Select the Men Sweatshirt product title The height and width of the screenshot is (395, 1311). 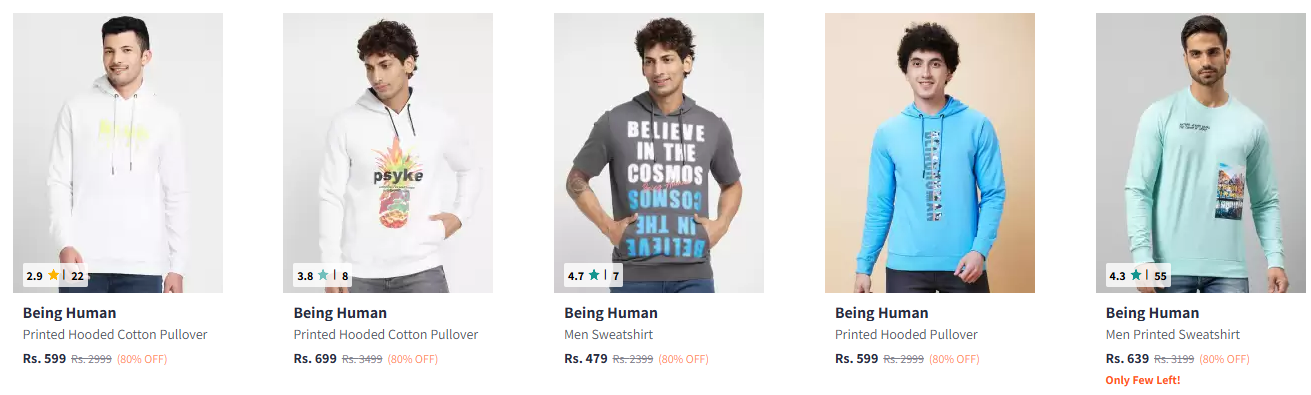(x=608, y=334)
